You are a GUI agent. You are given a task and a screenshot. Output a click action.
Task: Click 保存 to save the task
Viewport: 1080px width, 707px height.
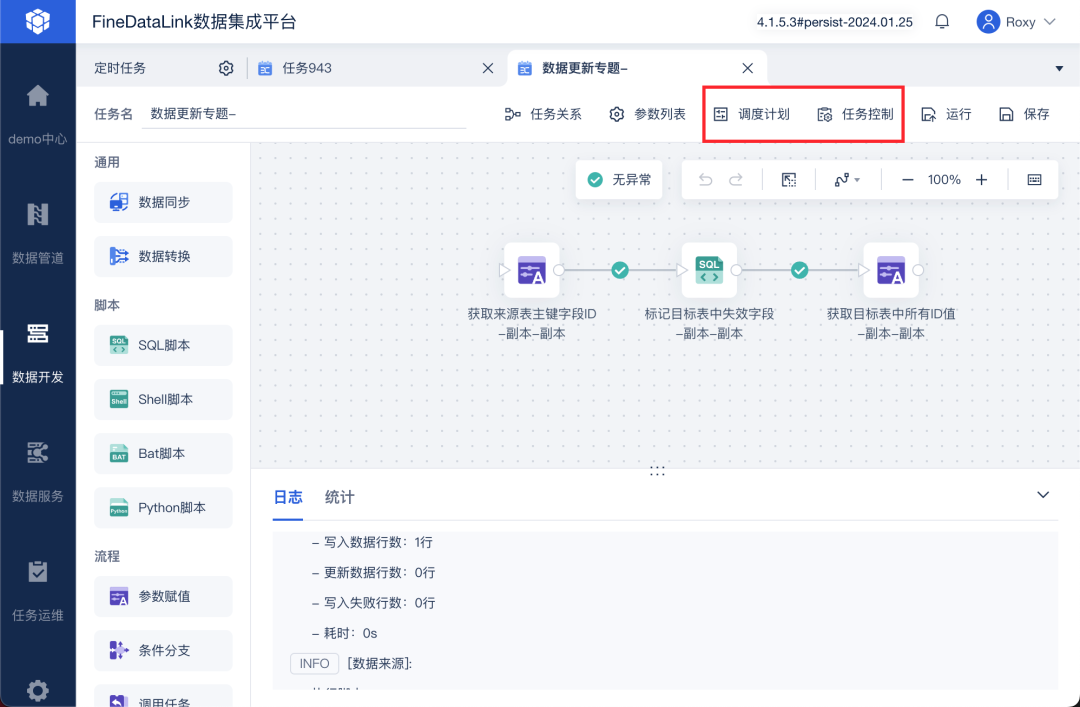point(1024,114)
